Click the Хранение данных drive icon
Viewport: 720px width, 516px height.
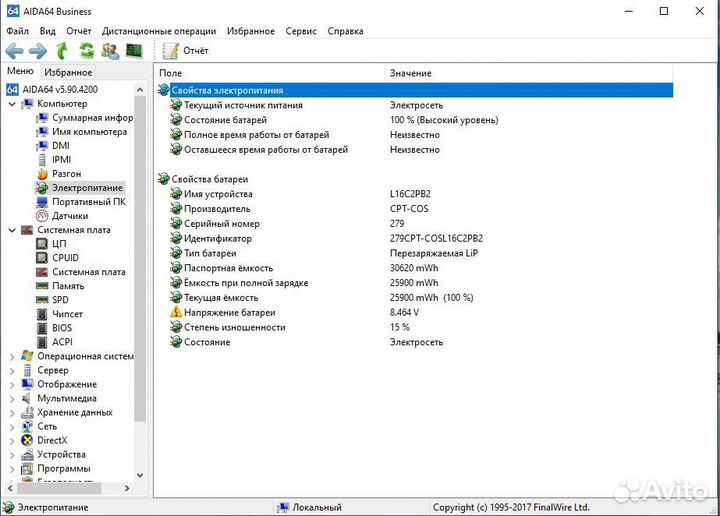coord(27,413)
